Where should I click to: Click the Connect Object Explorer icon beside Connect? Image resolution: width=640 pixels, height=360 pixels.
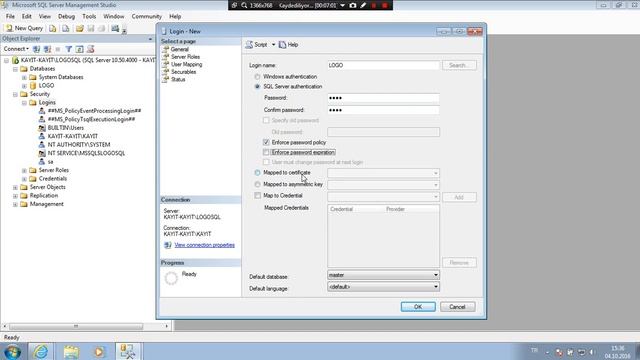36,49
